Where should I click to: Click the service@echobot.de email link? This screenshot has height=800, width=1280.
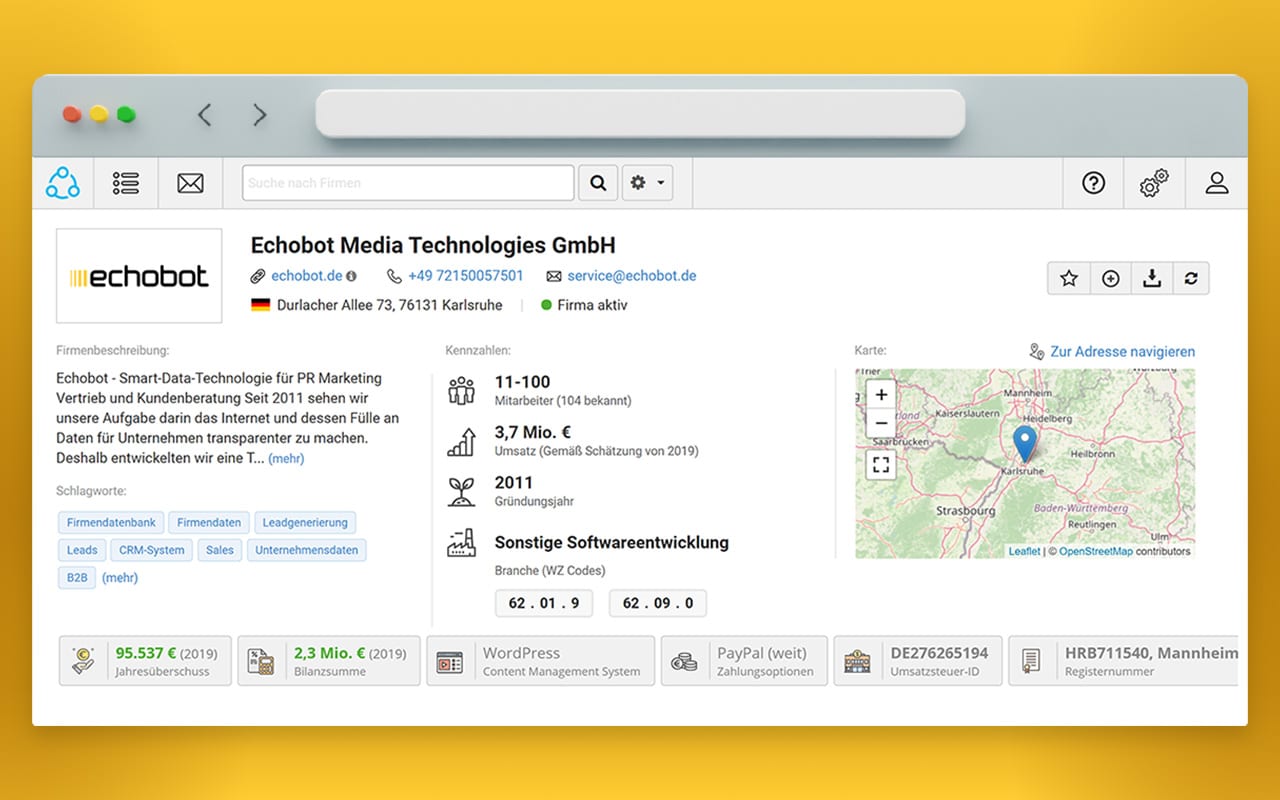pyautogui.click(x=632, y=276)
